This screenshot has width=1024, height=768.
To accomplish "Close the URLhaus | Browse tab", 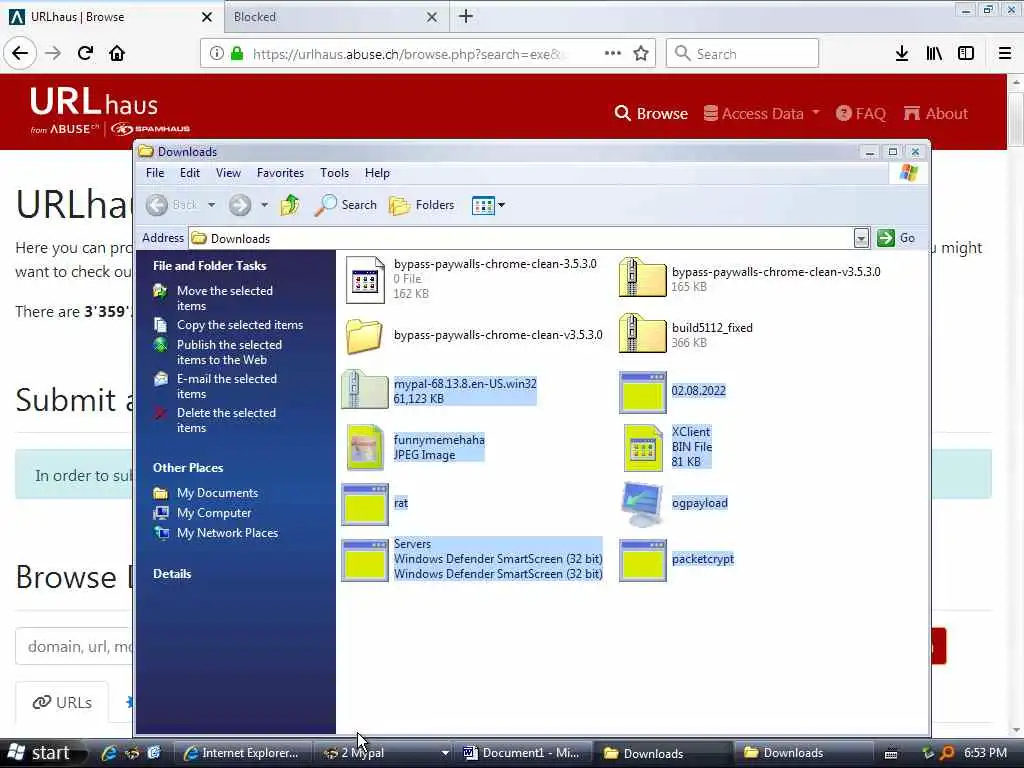I will click(x=207, y=17).
